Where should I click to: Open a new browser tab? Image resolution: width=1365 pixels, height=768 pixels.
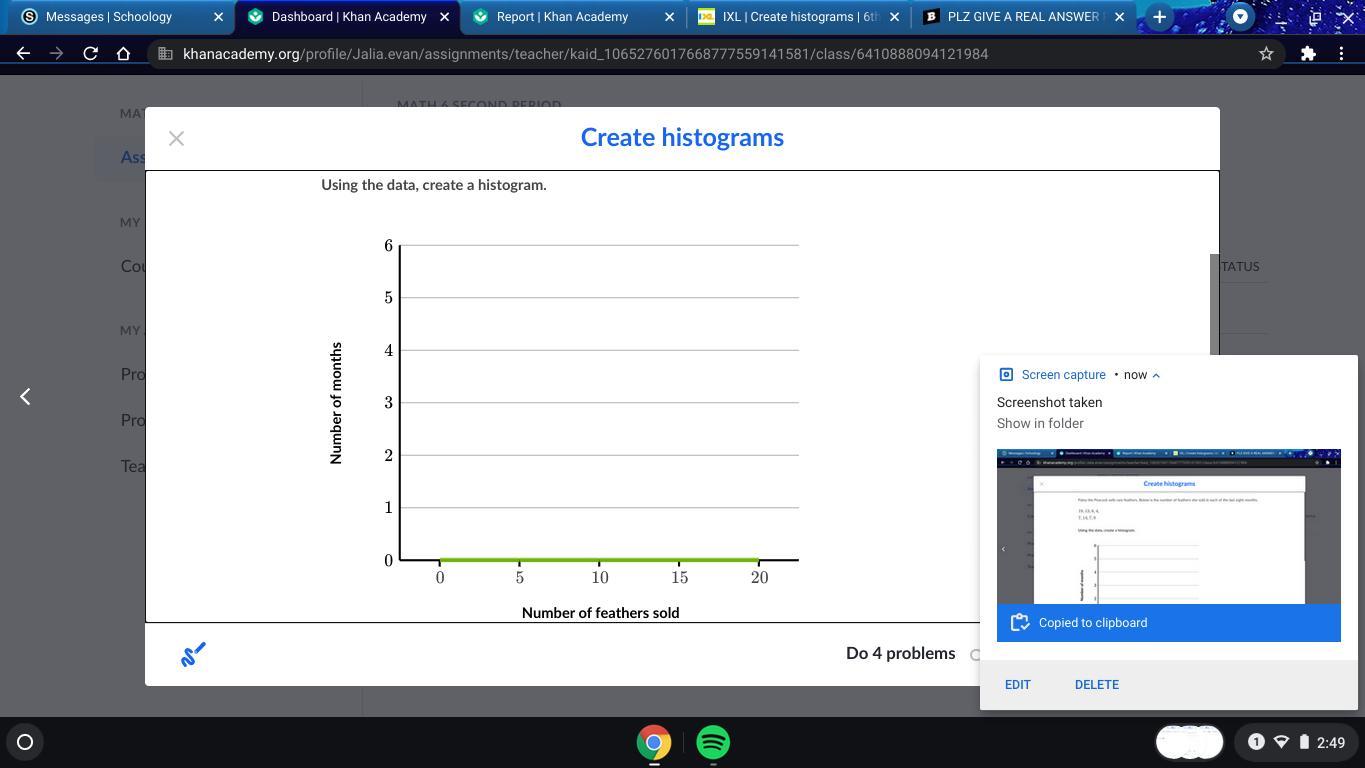(x=1159, y=17)
